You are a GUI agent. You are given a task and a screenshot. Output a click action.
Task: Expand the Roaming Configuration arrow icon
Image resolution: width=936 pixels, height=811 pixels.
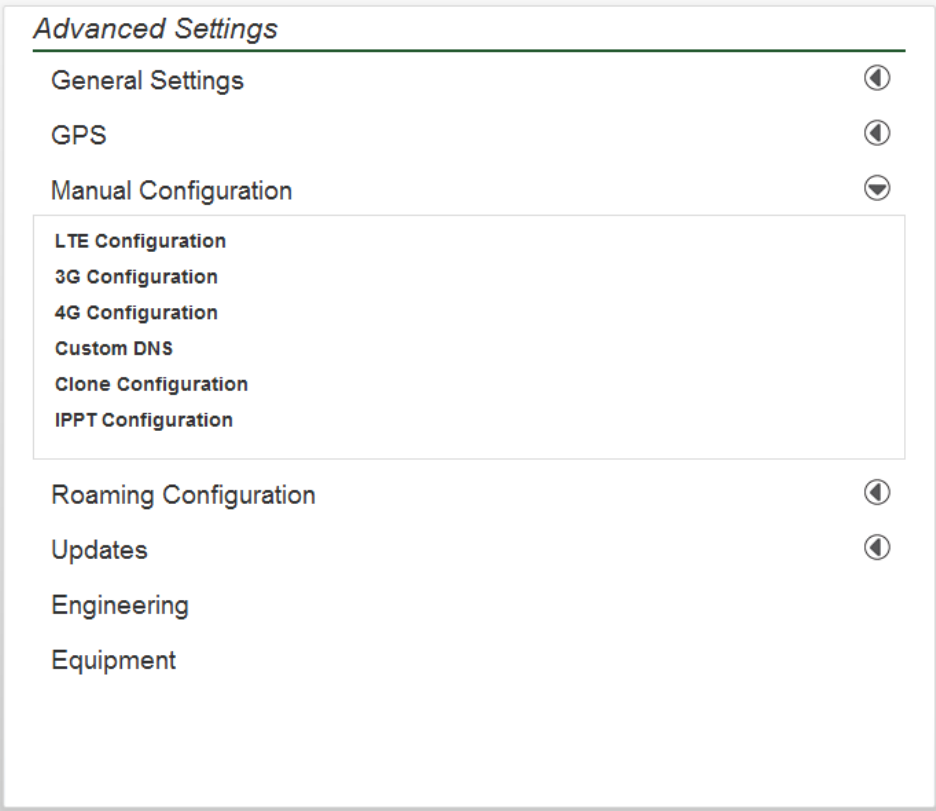pyautogui.click(x=877, y=492)
